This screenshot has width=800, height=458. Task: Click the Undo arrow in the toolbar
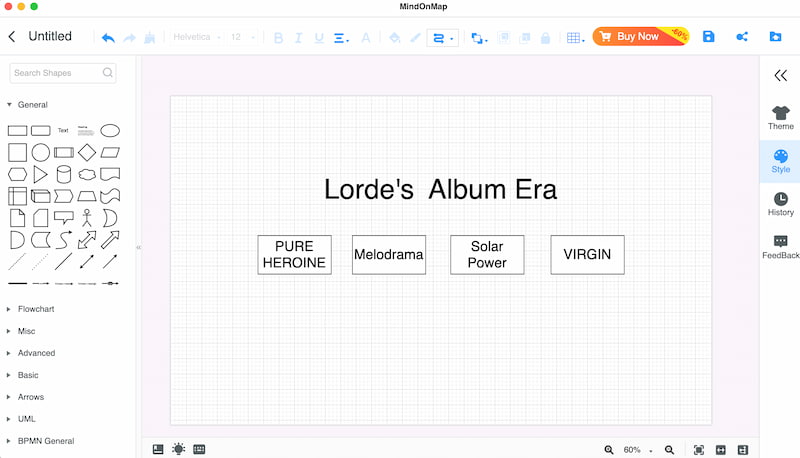(x=108, y=37)
